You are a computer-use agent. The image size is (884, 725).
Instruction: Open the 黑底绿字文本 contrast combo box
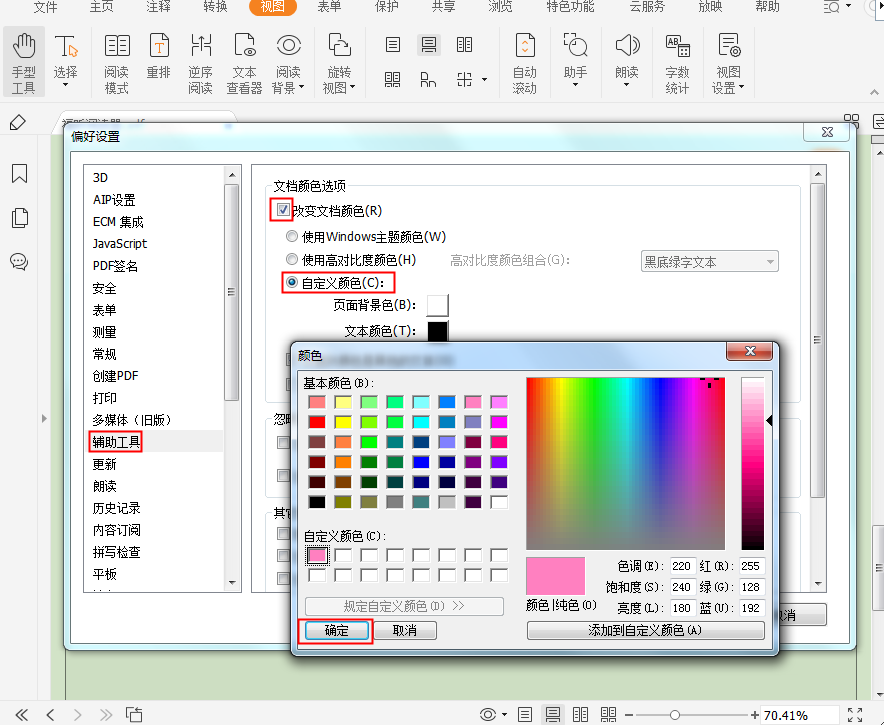pos(710,260)
